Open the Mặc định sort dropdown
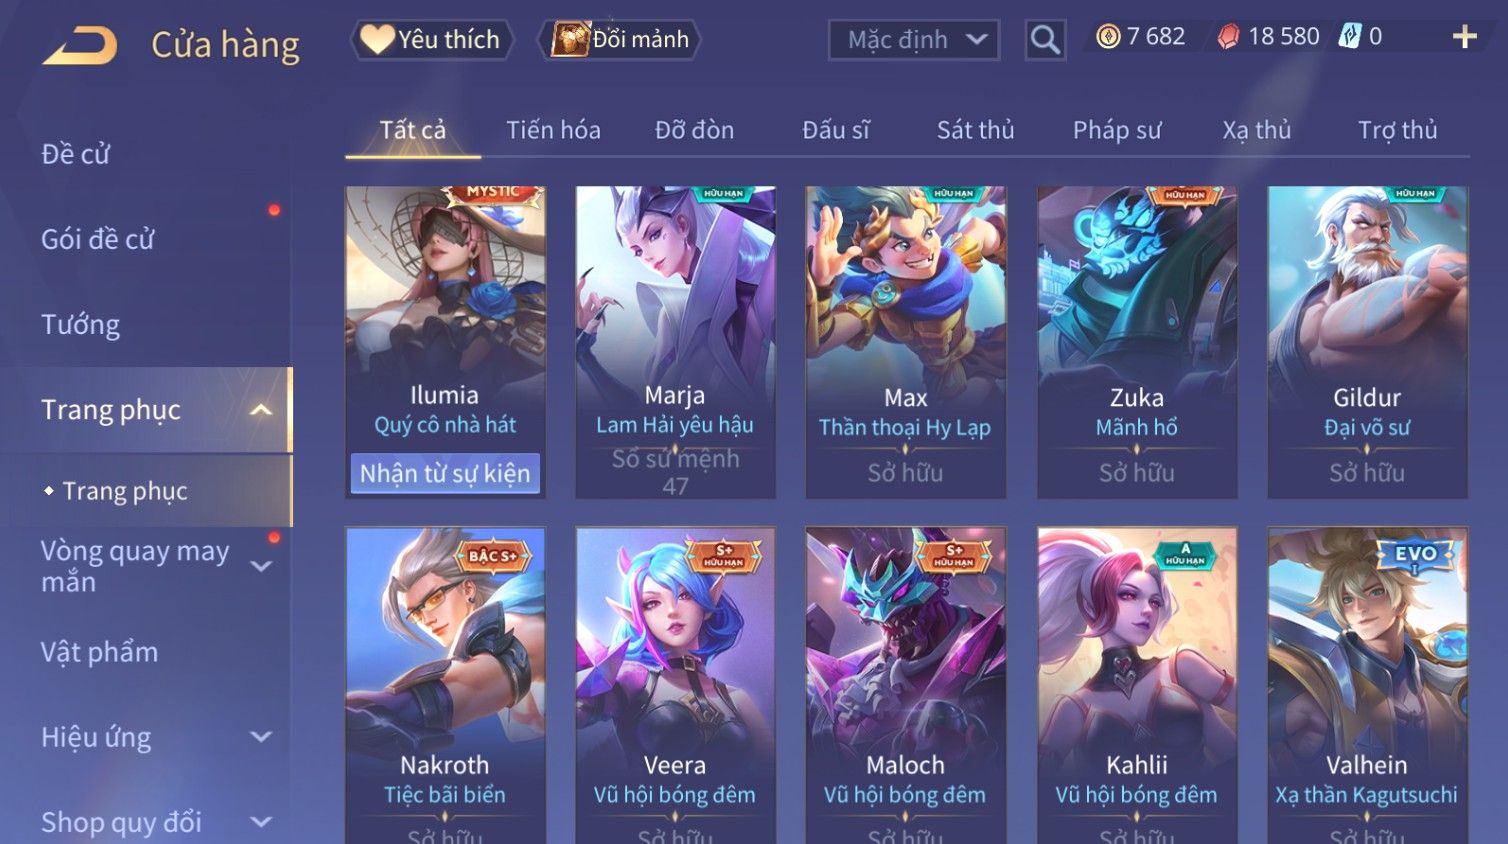This screenshot has height=844, width=1508. click(x=913, y=40)
